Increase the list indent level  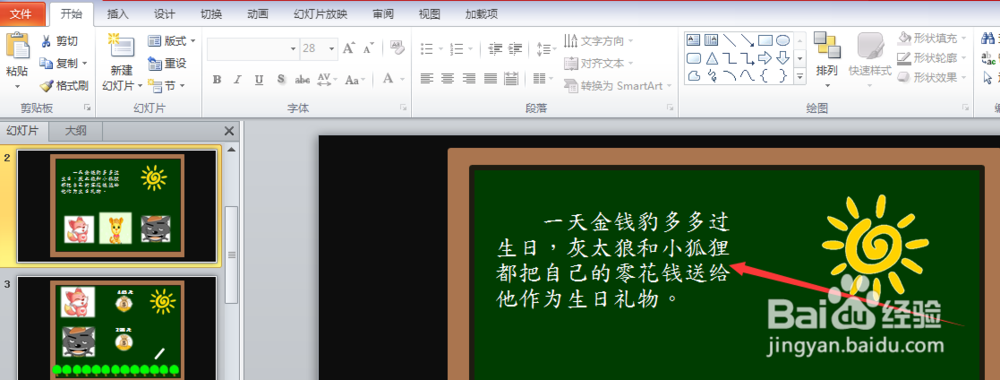(515, 48)
